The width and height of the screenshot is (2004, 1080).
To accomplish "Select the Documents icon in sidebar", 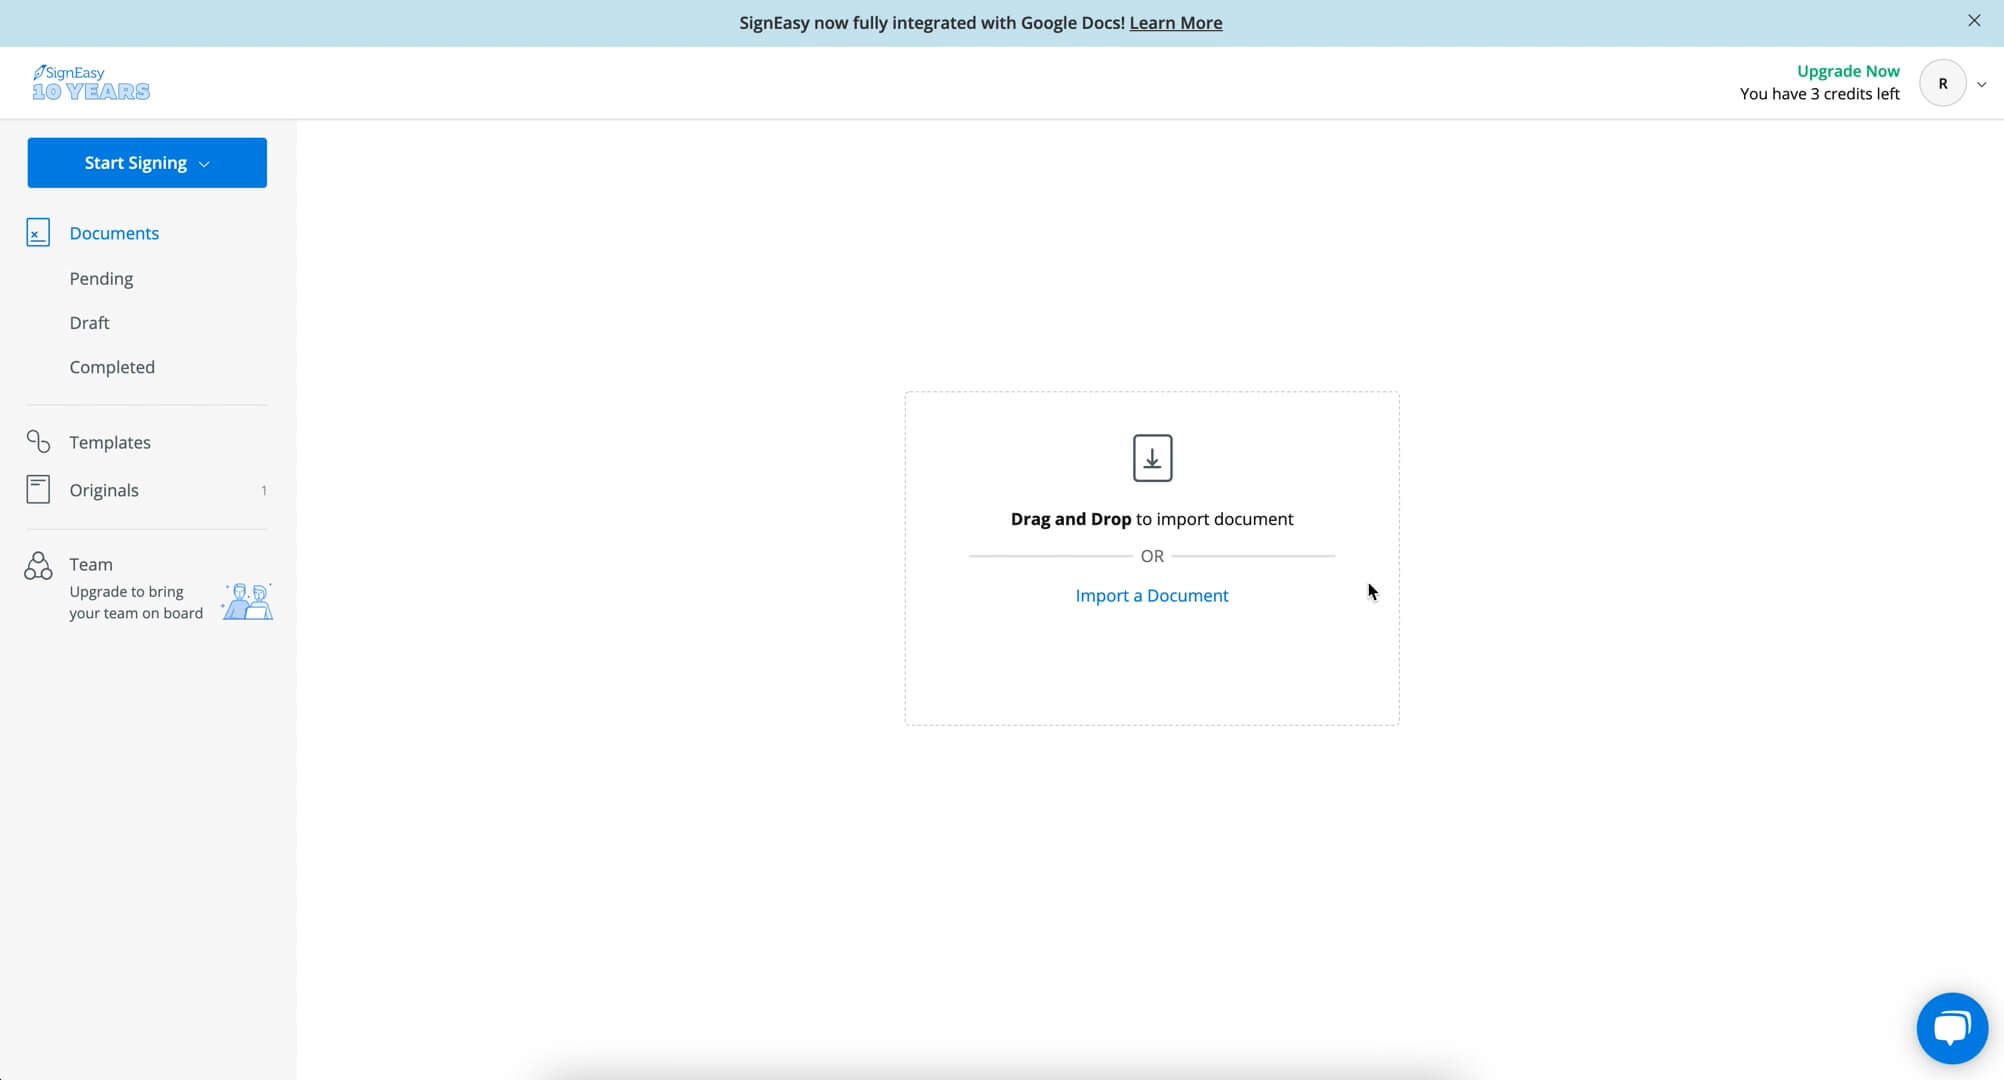I will point(37,232).
